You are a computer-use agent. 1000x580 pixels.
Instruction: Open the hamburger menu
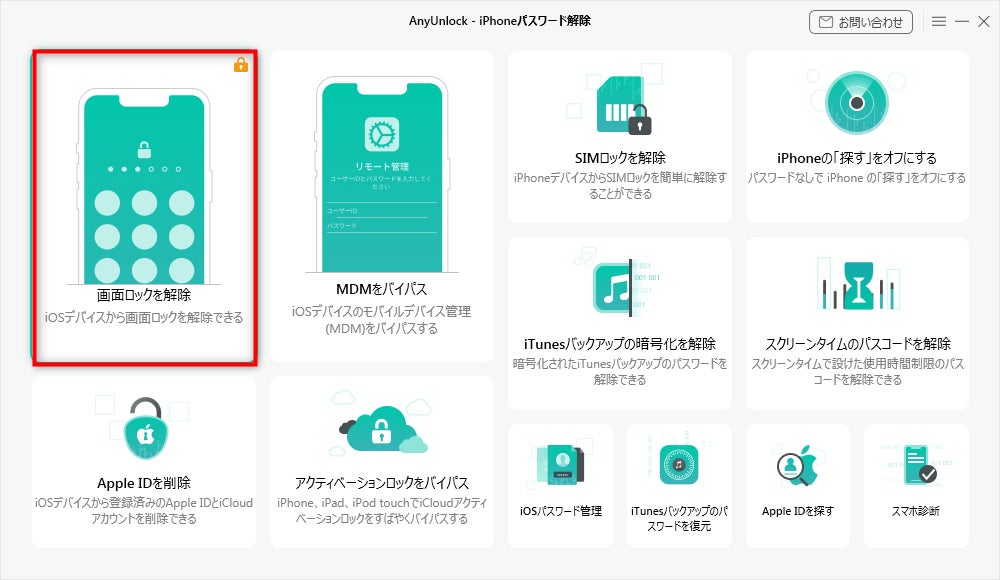click(x=941, y=21)
